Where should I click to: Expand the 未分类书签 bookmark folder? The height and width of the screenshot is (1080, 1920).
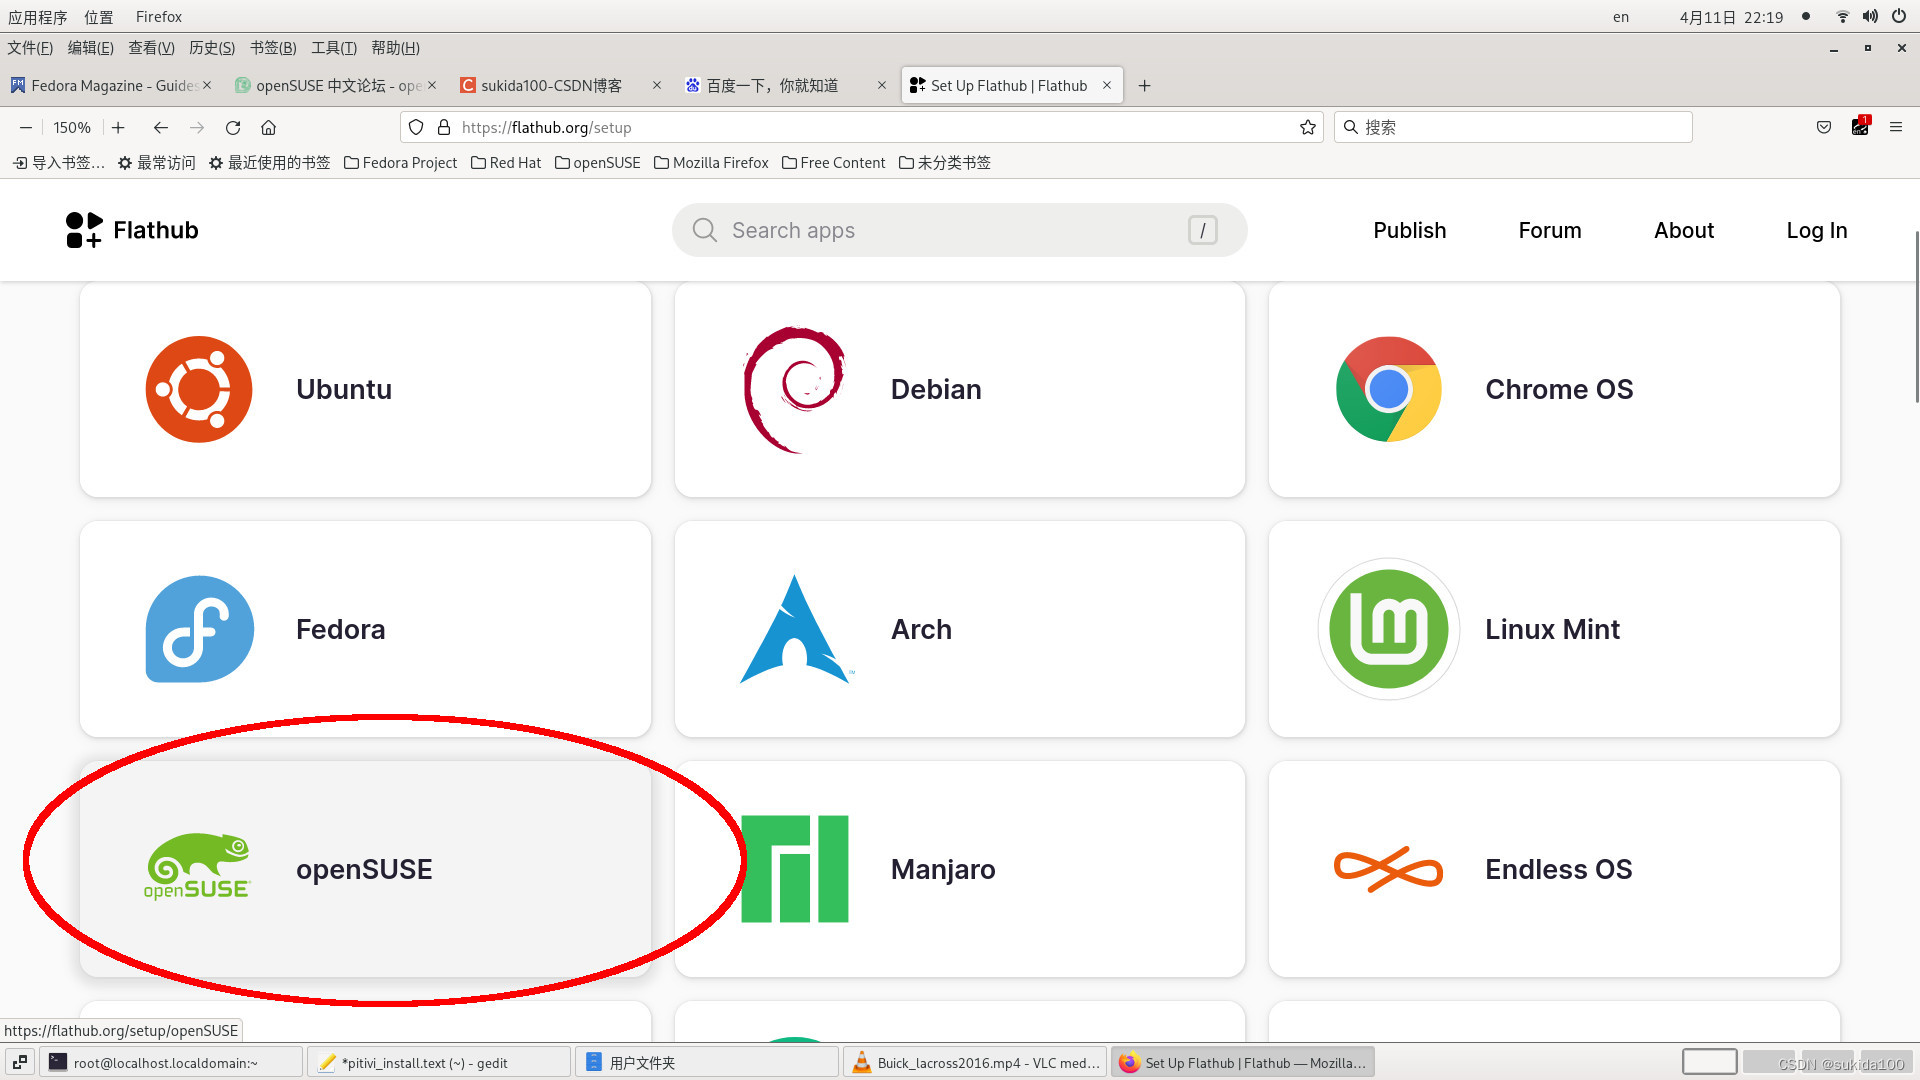pyautogui.click(x=944, y=162)
